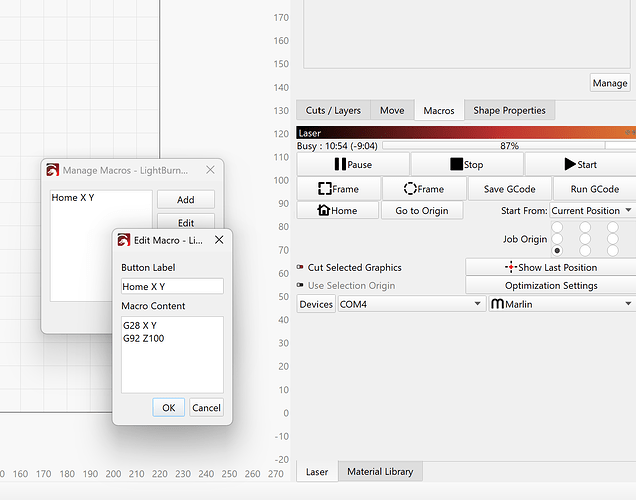This screenshot has width=636, height=500.
Task: Switch to Material Library tab
Action: (380, 472)
